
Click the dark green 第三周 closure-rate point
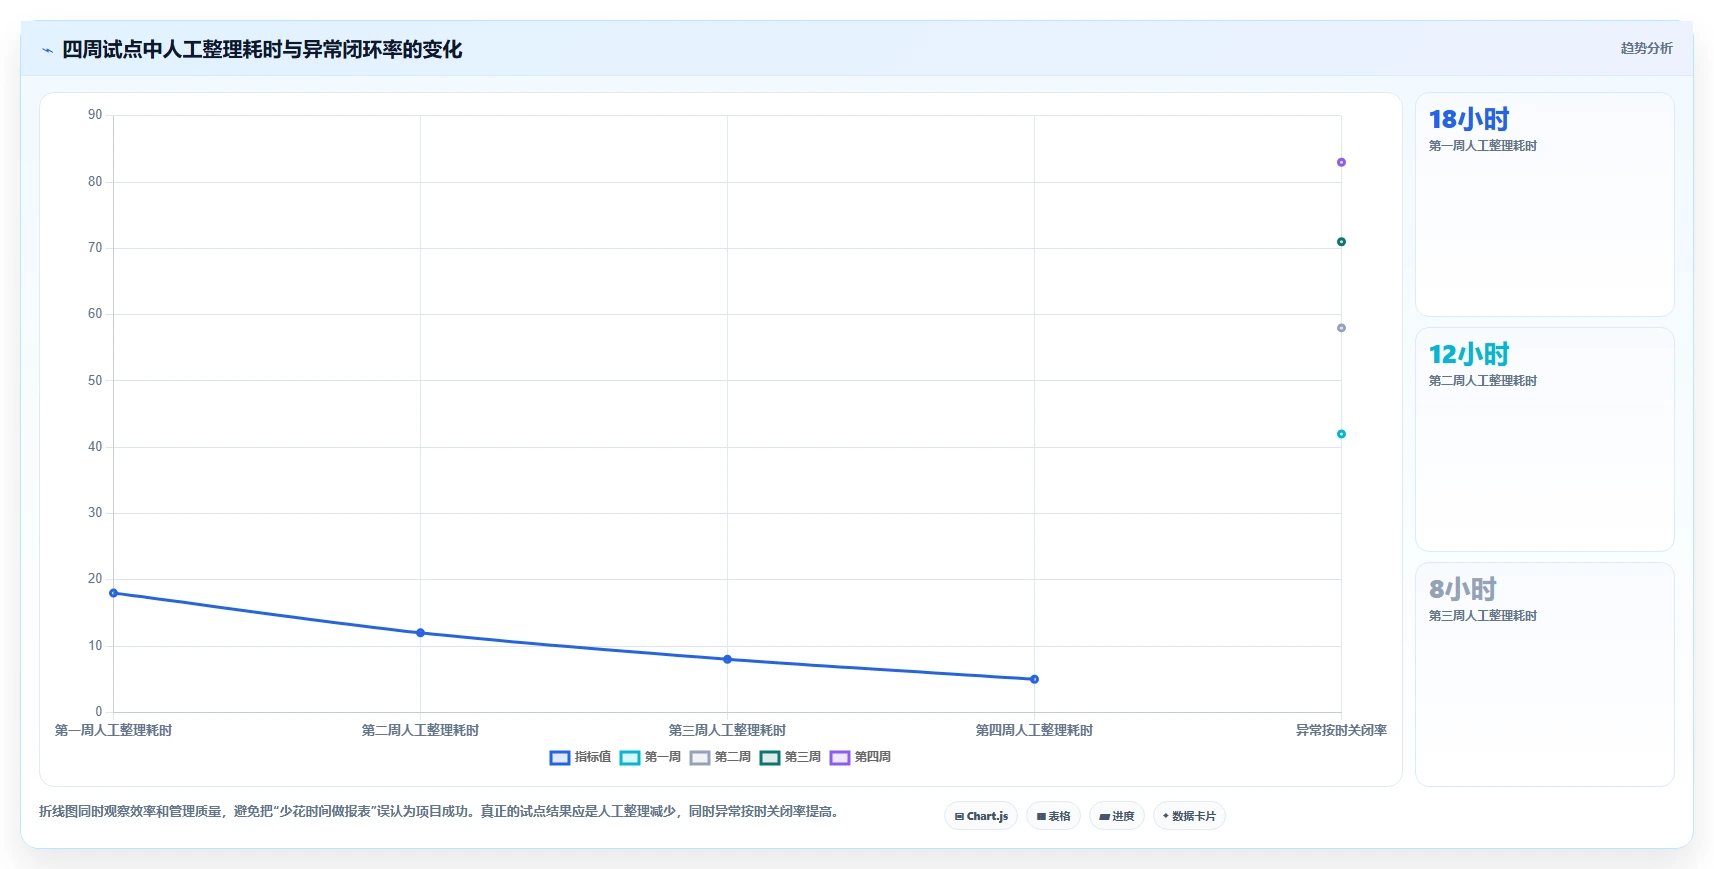coord(1341,242)
